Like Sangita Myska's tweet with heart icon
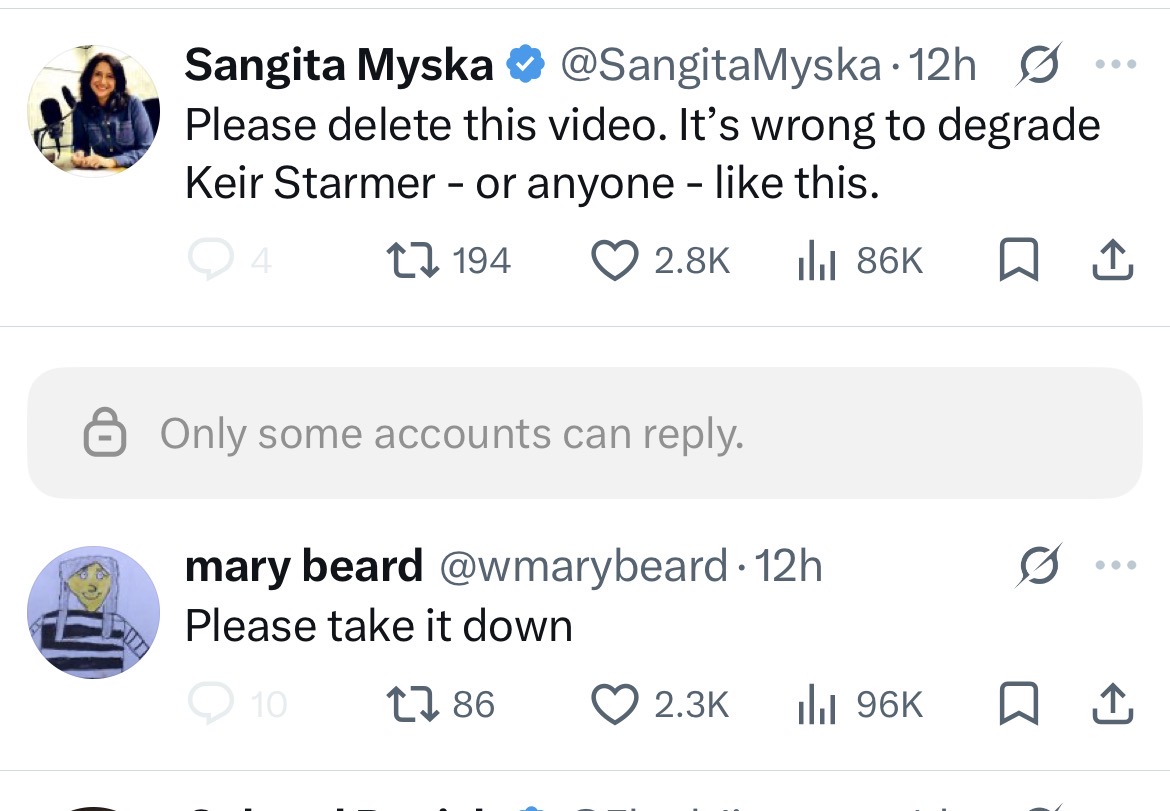The image size is (1170, 811). point(615,261)
